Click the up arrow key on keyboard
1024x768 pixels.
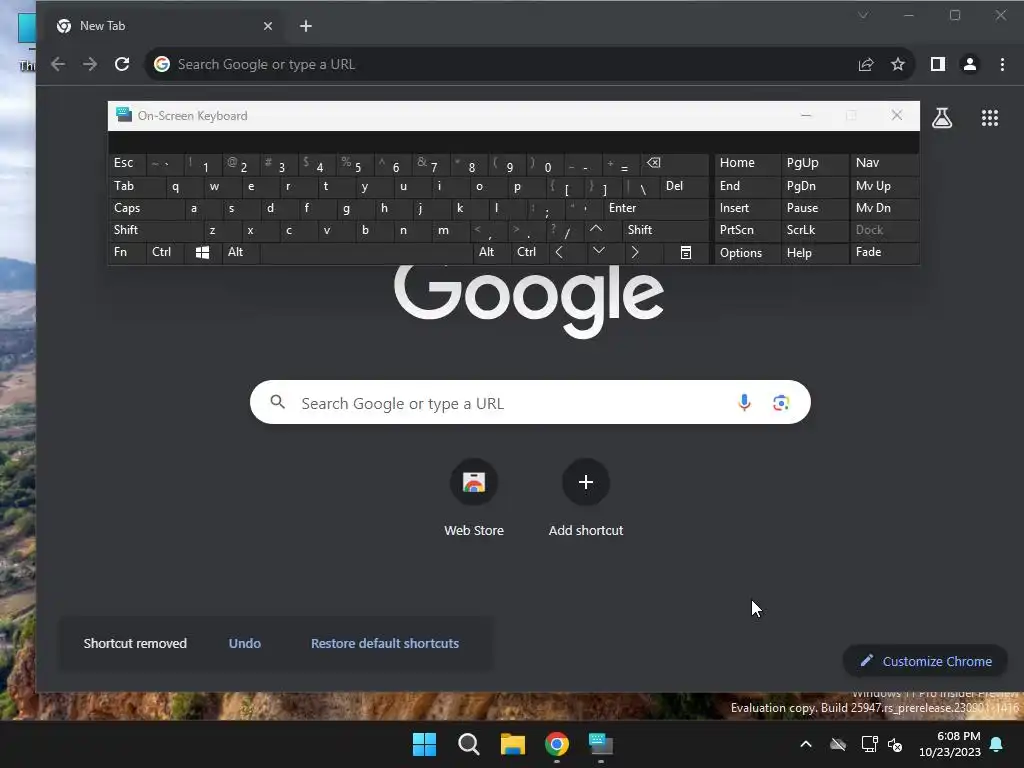click(x=596, y=229)
